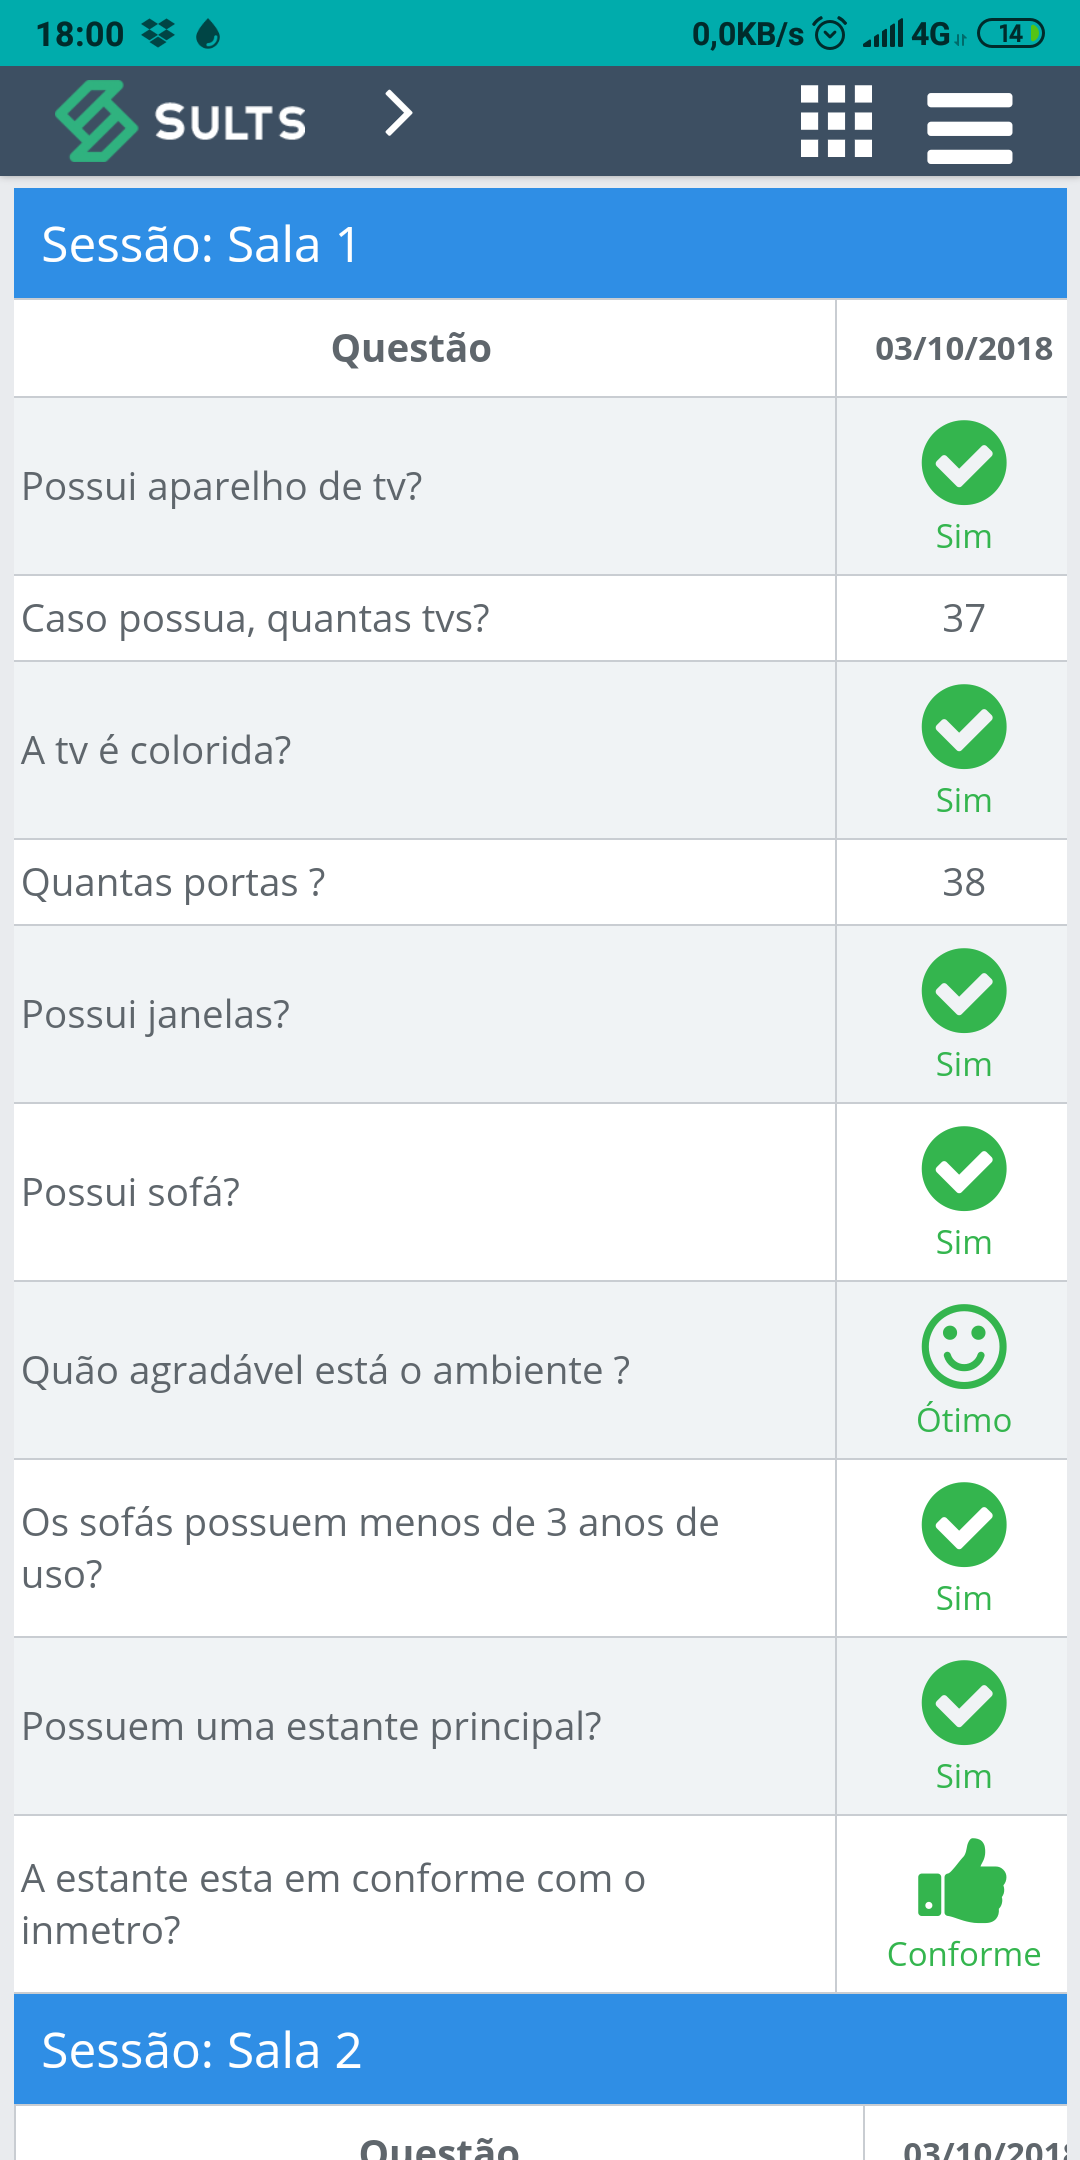
Task: Tap the green check for 'A tv é colorida?'
Action: click(964, 726)
